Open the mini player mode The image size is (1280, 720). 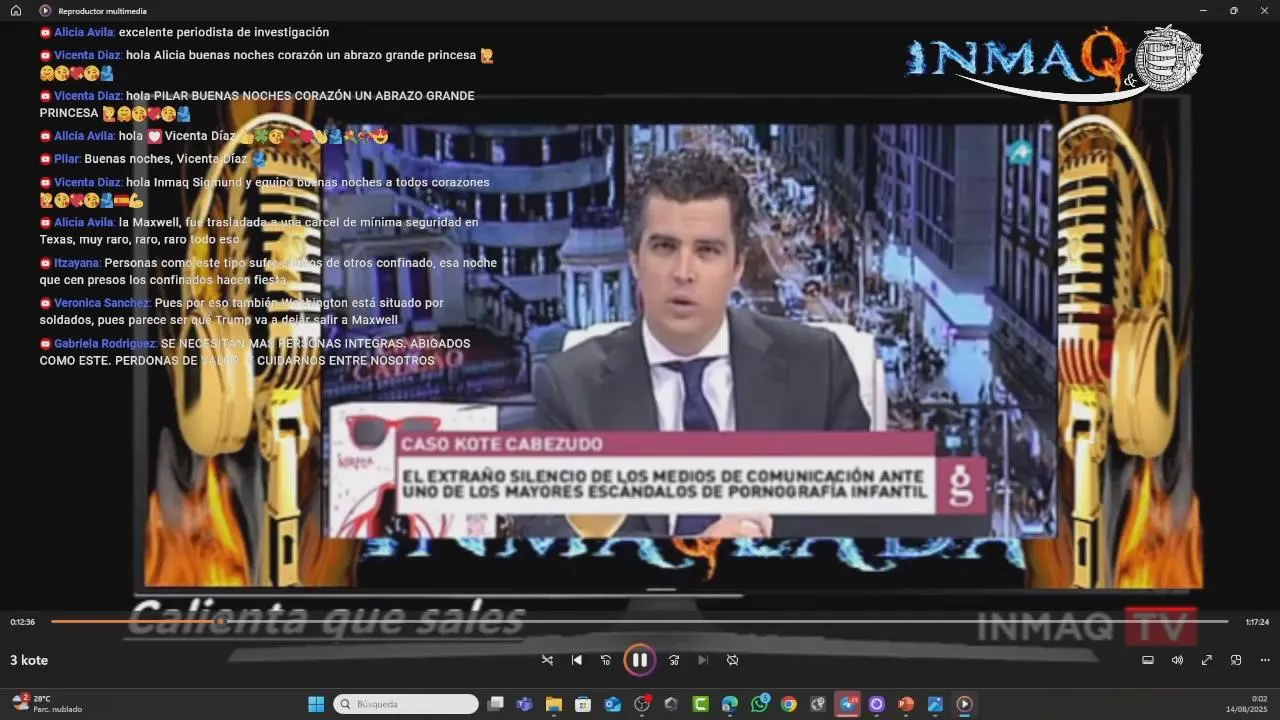[x=1236, y=660]
